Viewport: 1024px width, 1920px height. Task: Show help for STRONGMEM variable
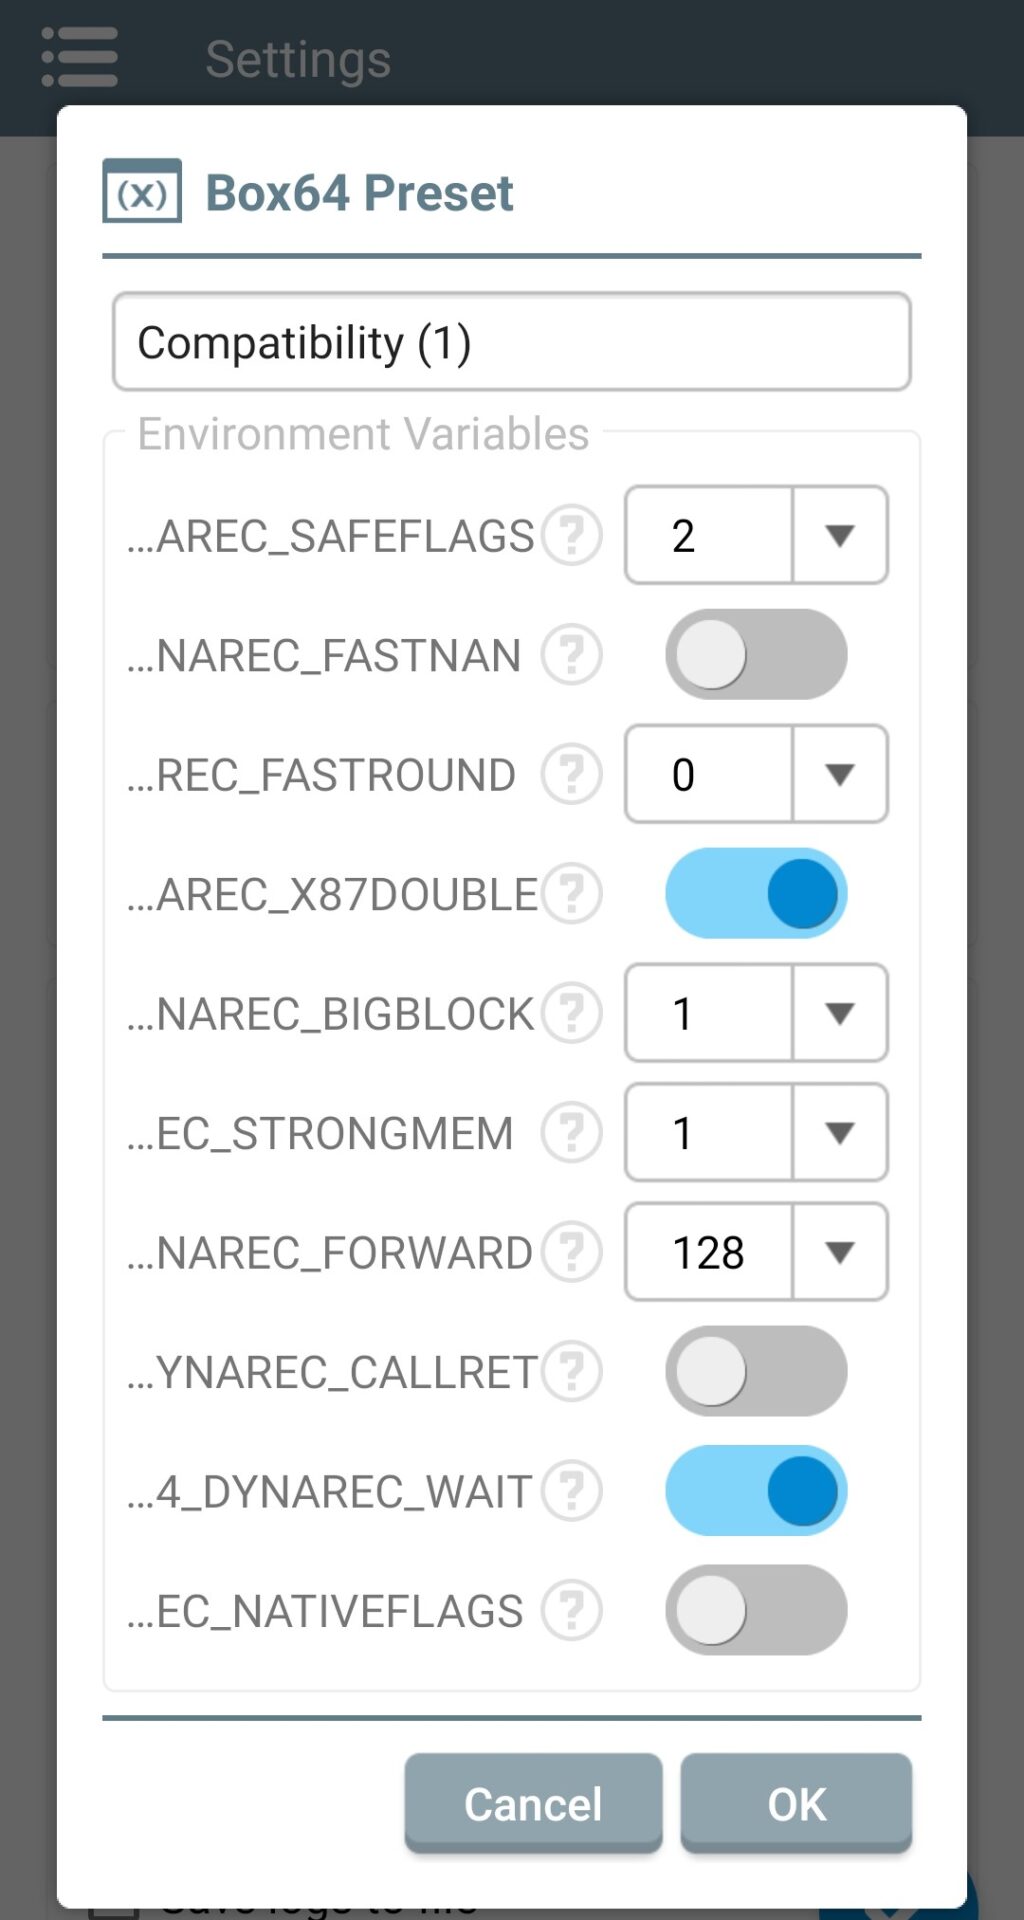572,1132
